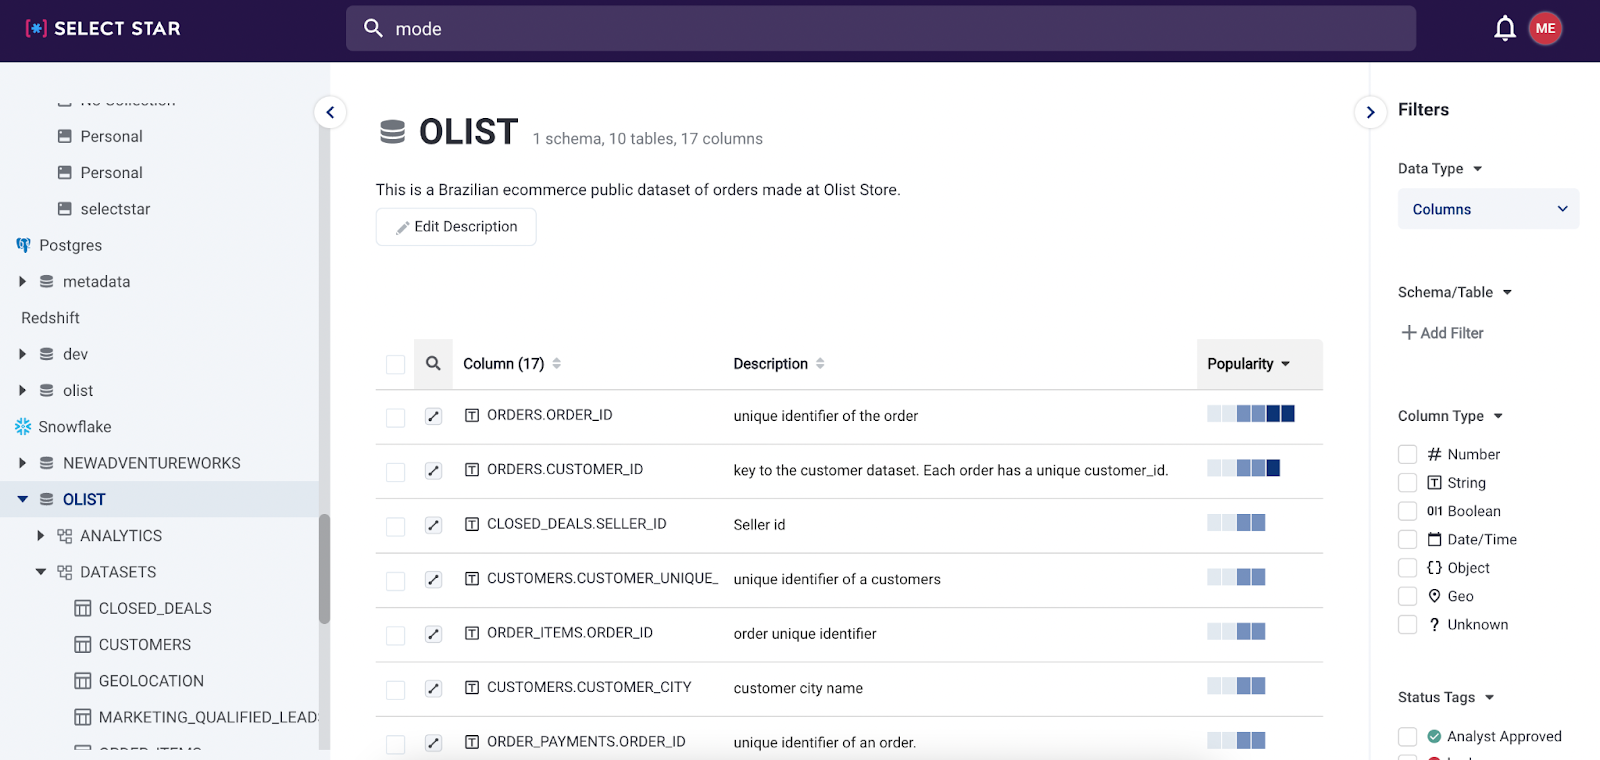
Task: Enable the String column type filter
Action: pyautogui.click(x=1407, y=482)
